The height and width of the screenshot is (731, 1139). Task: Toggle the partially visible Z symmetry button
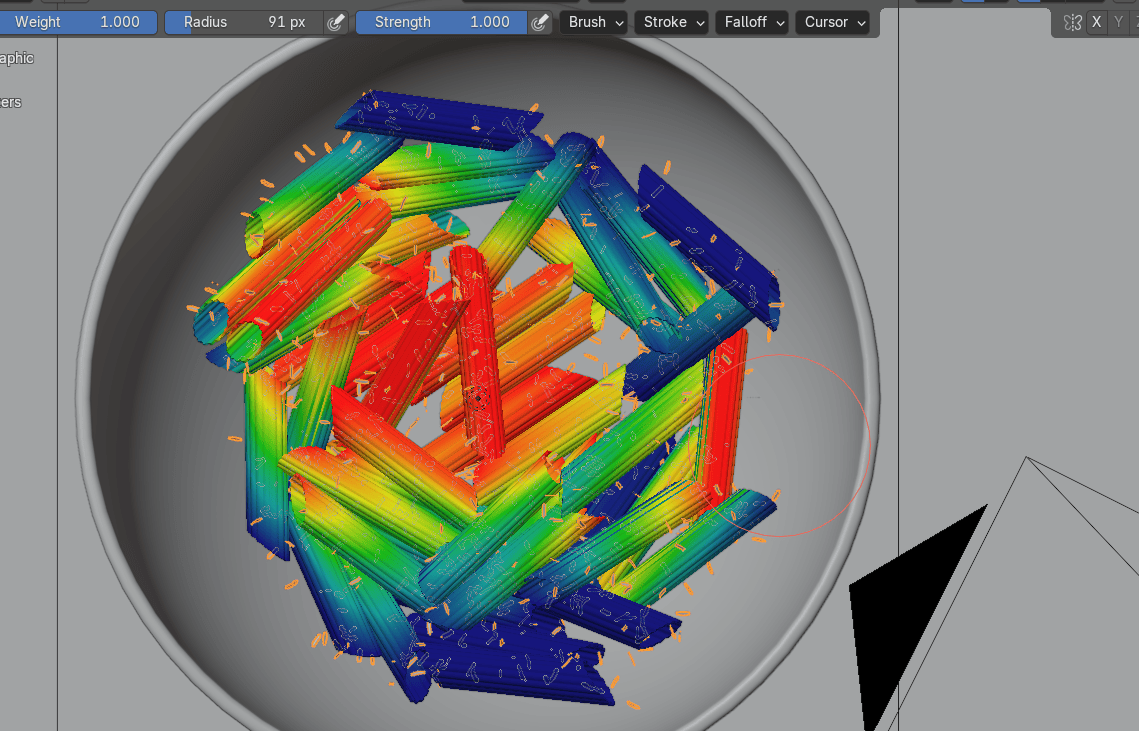[x=1136, y=22]
